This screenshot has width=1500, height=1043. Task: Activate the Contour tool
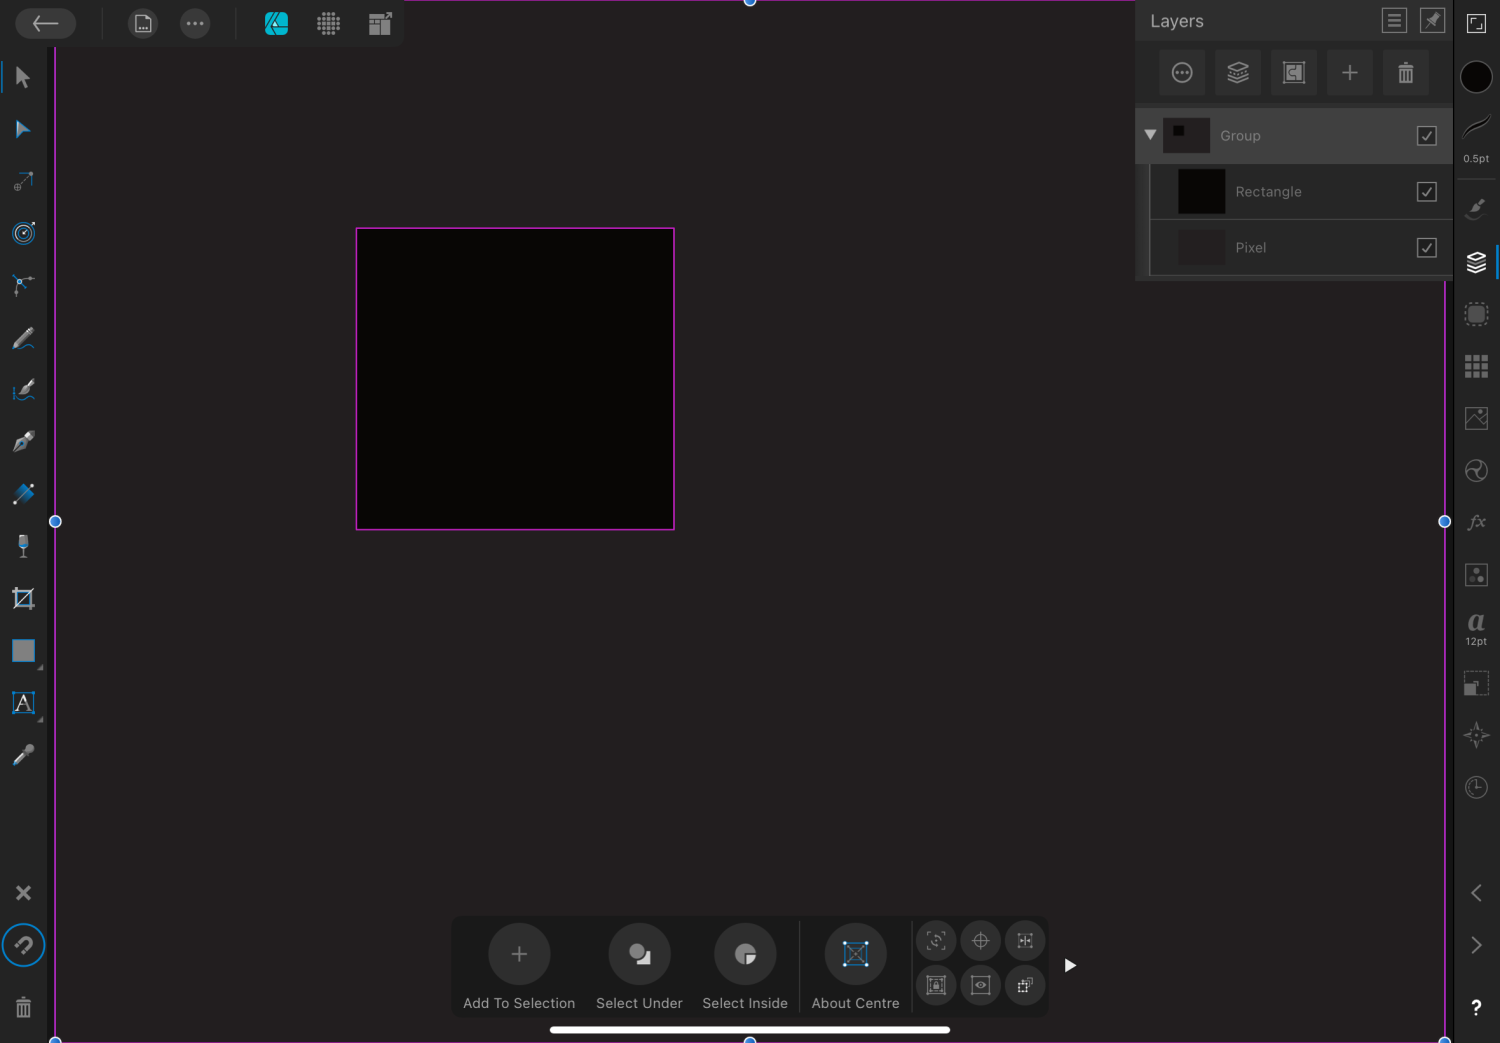pos(23,233)
